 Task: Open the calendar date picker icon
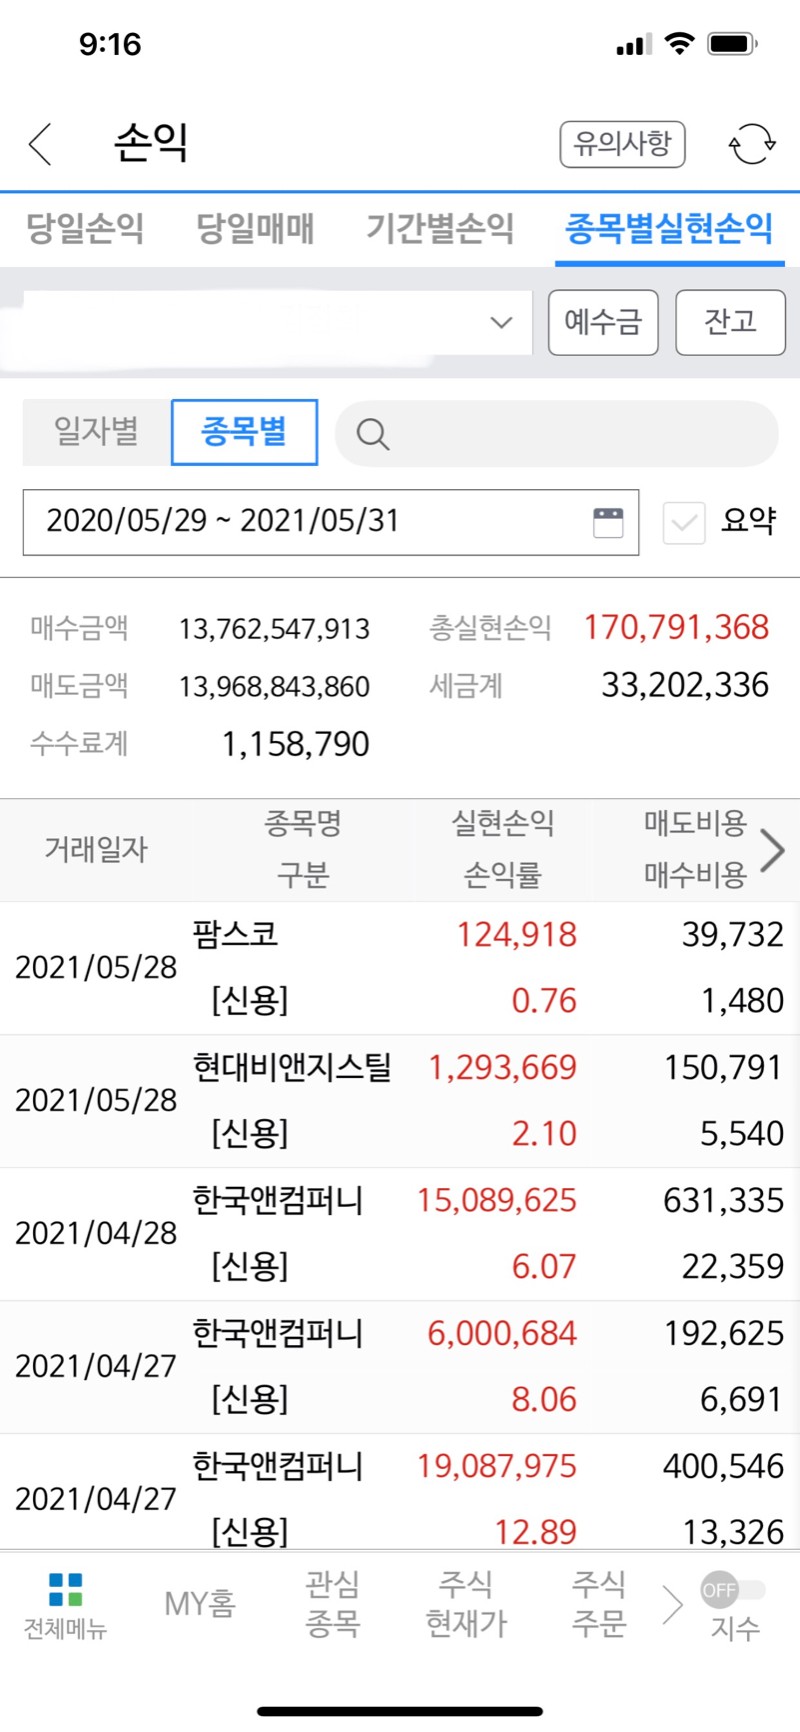(608, 522)
